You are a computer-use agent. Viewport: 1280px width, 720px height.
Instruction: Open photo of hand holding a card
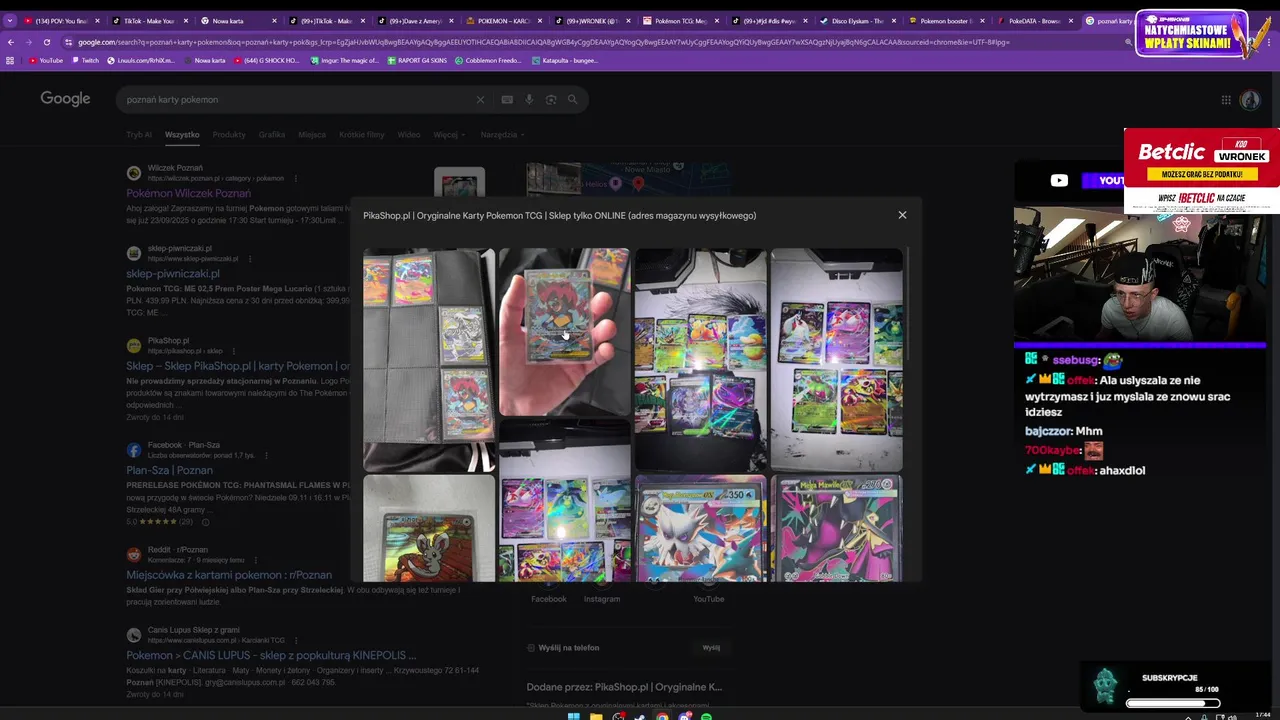pos(564,332)
